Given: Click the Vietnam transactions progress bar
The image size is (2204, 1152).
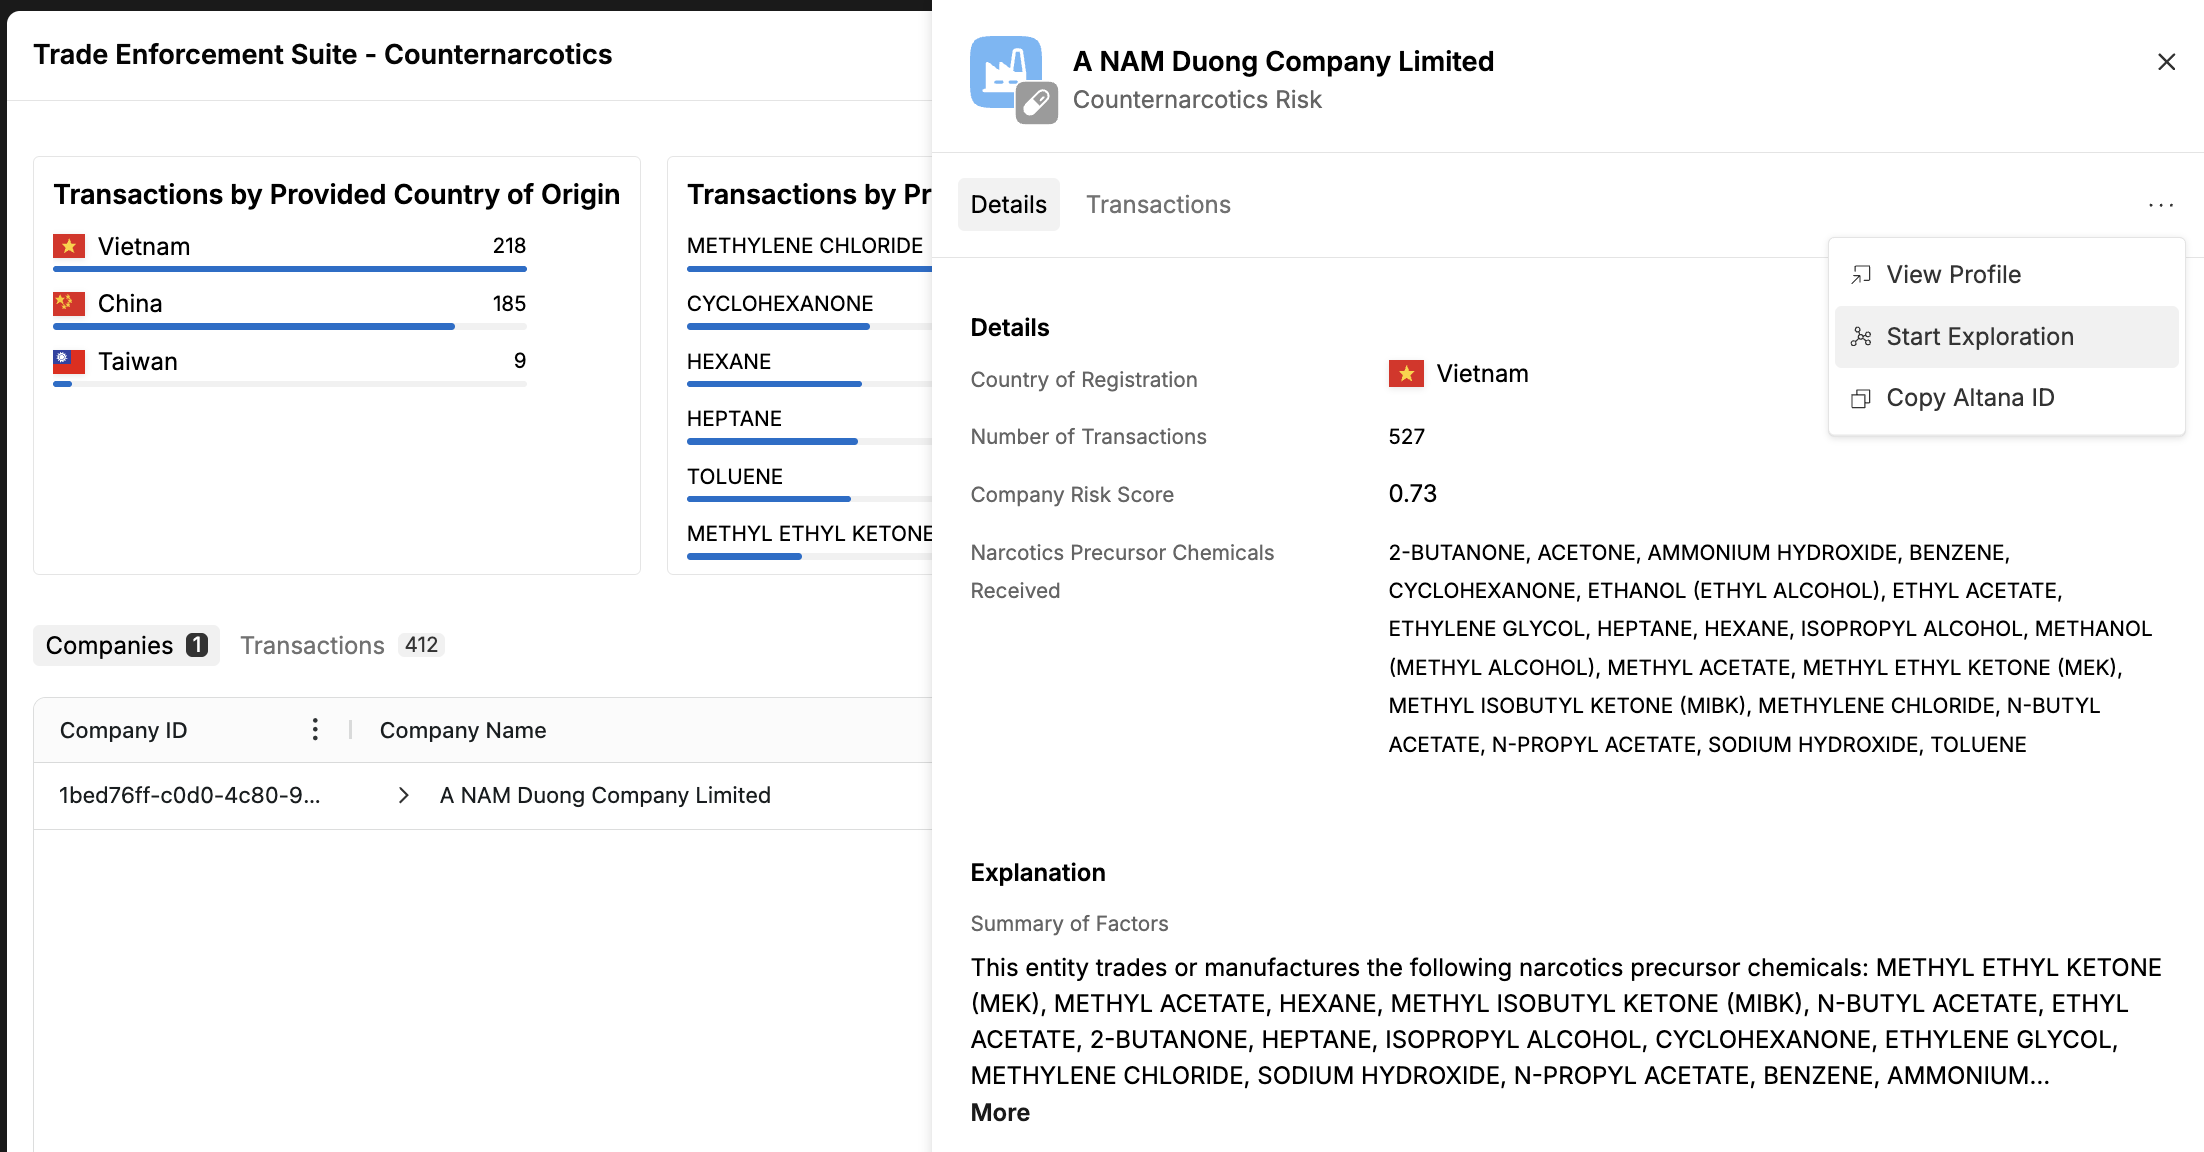Looking at the screenshot, I should pyautogui.click(x=290, y=269).
